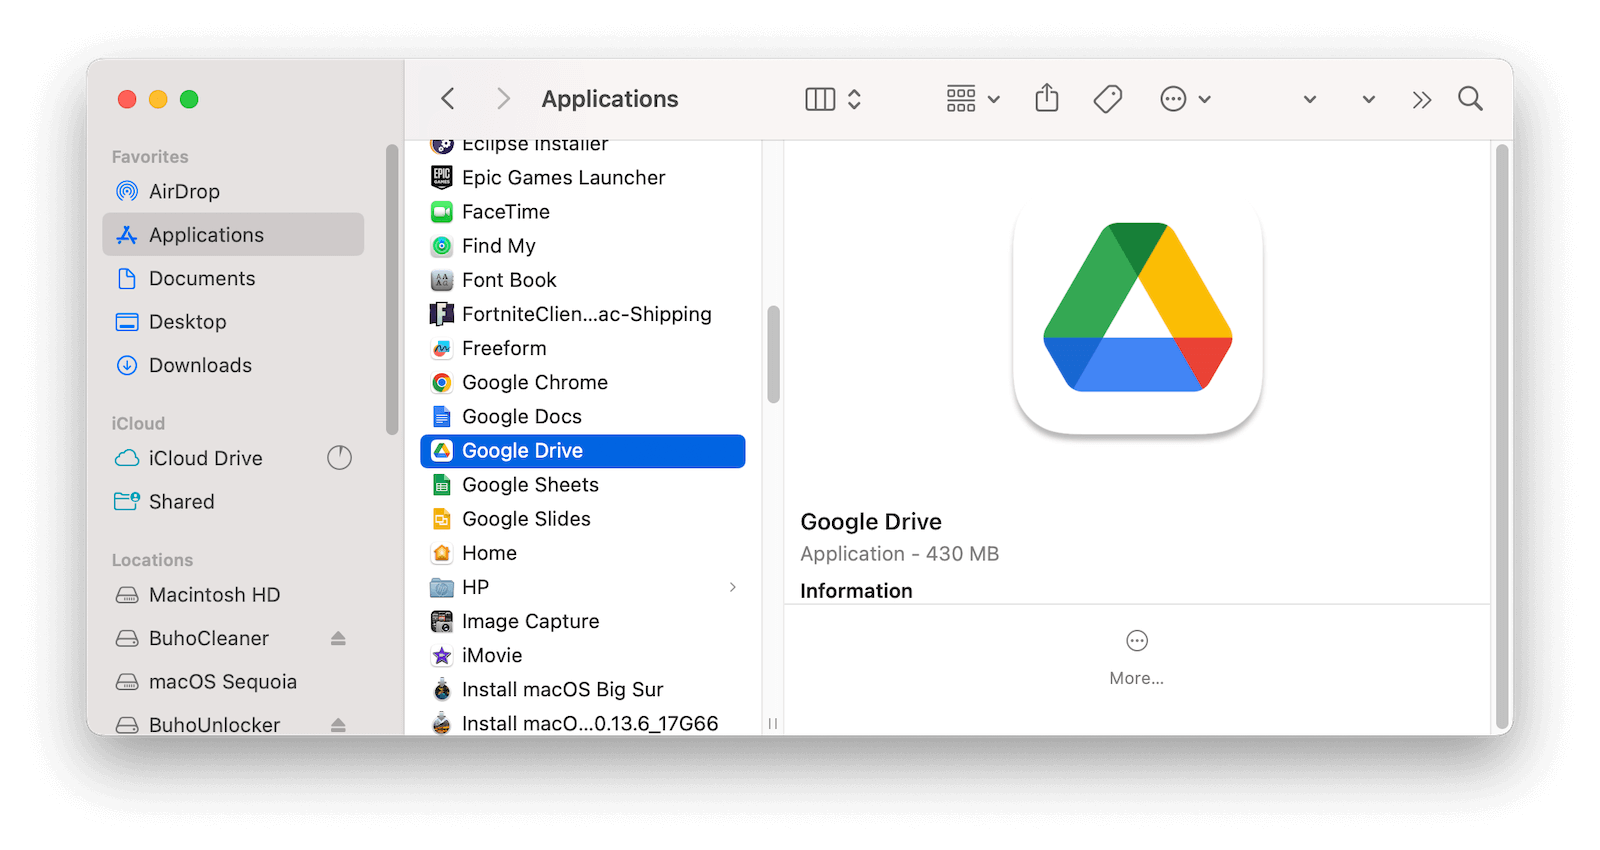This screenshot has width=1600, height=850.
Task: Go back with the left chevron
Action: click(448, 99)
